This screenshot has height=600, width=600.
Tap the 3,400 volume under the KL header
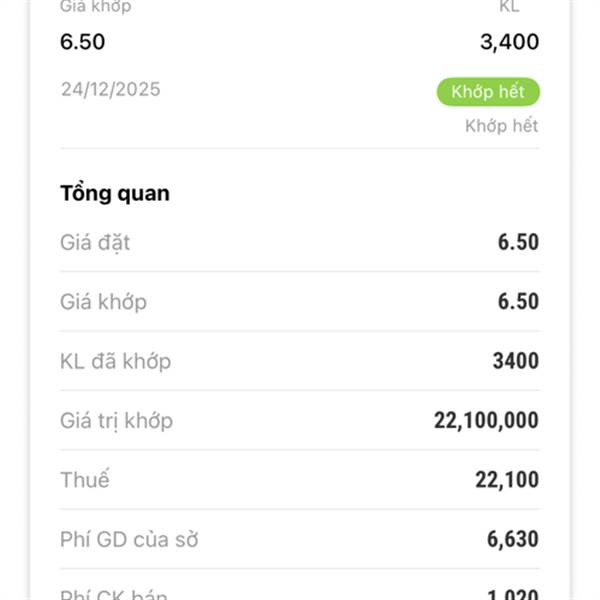509,42
